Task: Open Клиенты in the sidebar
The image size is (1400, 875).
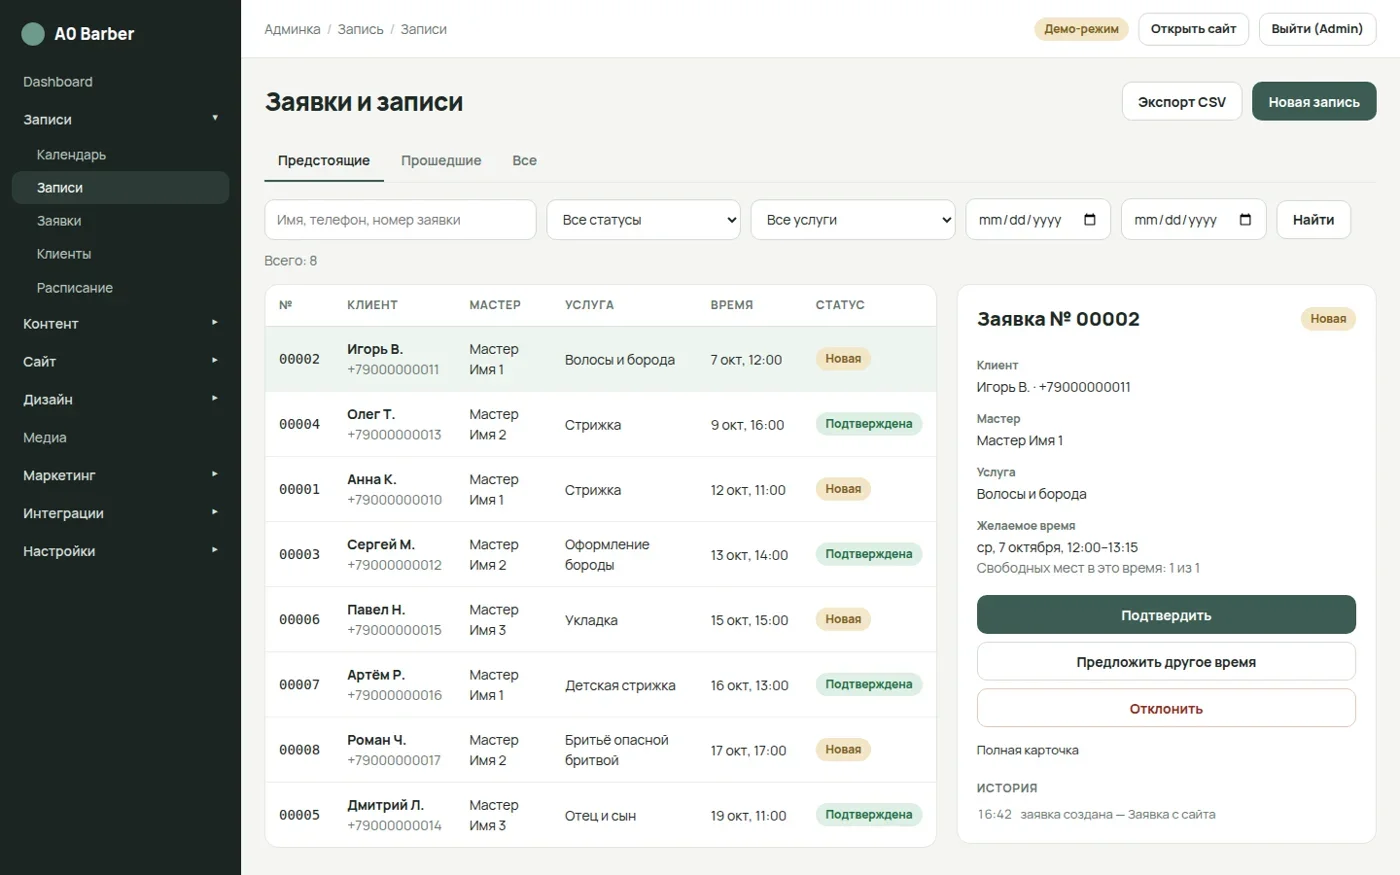Action: [120, 254]
